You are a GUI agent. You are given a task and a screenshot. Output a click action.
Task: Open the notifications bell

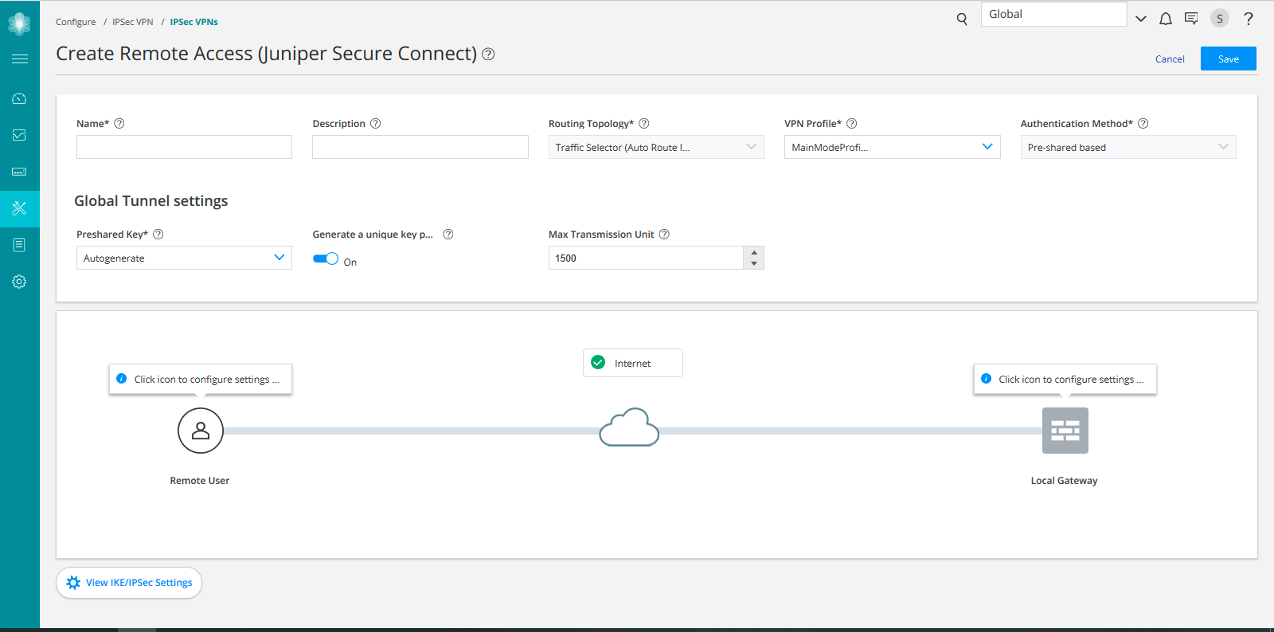coord(1165,18)
